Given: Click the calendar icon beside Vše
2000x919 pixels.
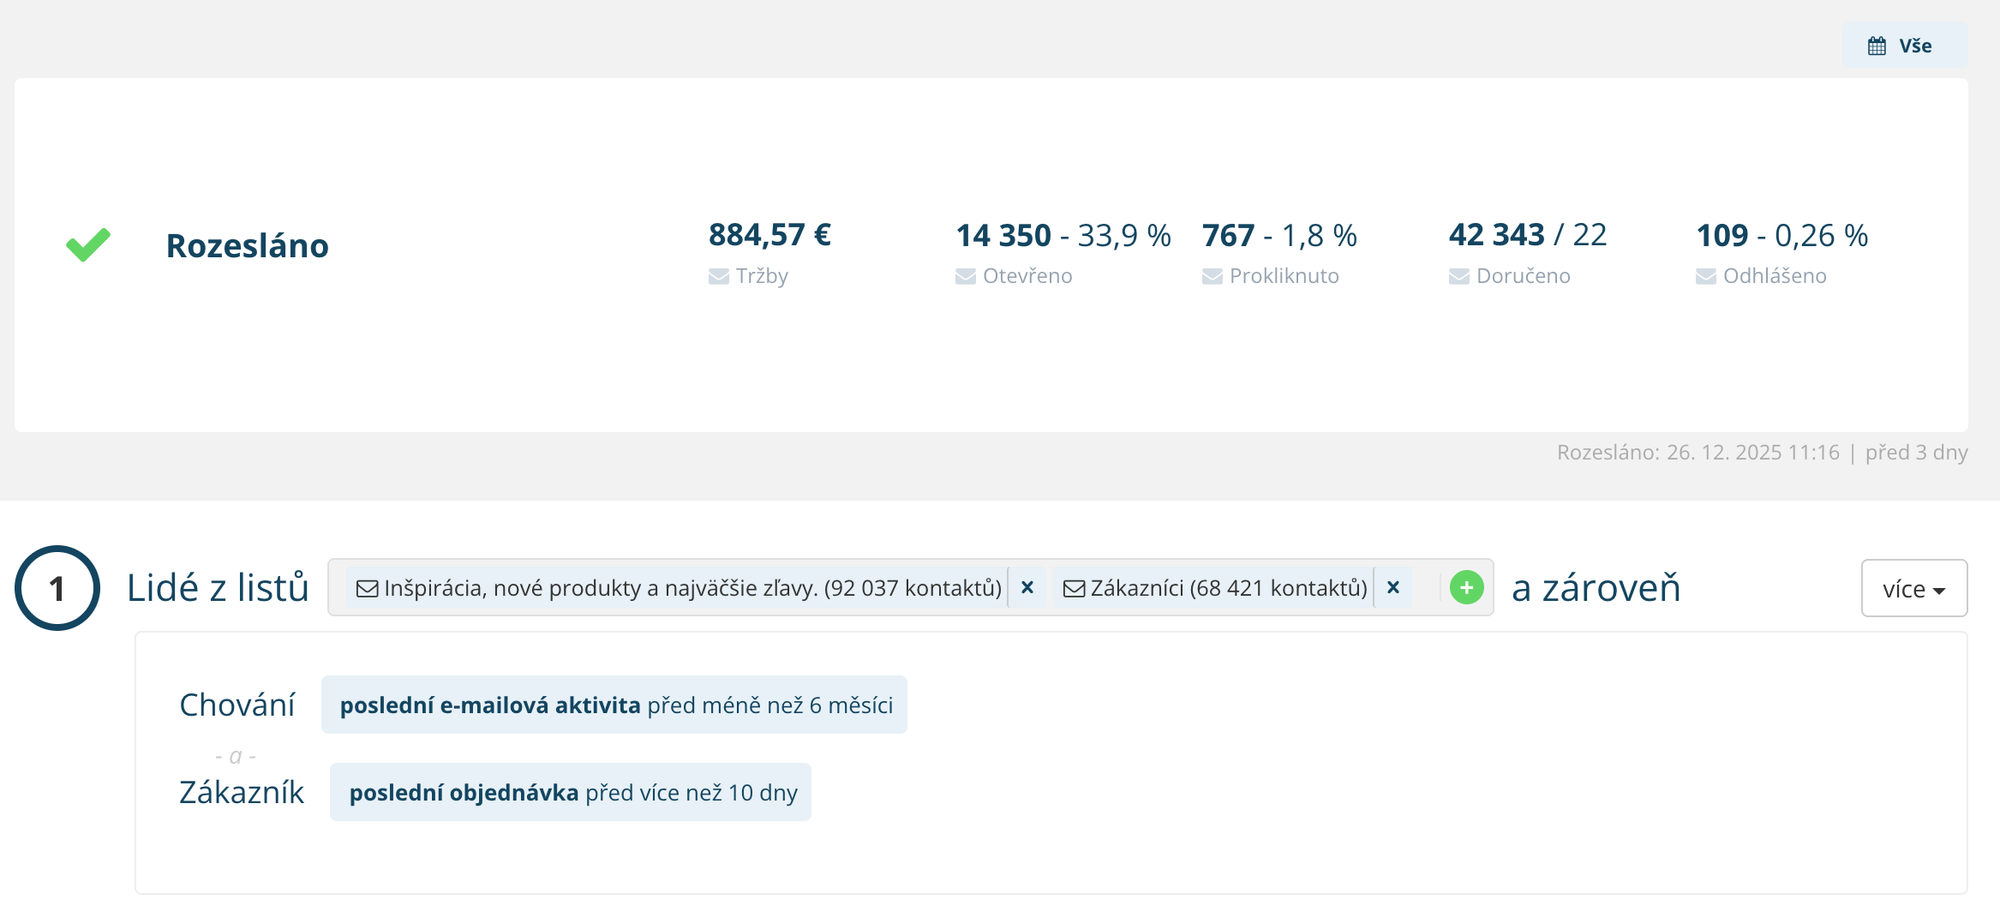Looking at the screenshot, I should tap(1877, 46).
